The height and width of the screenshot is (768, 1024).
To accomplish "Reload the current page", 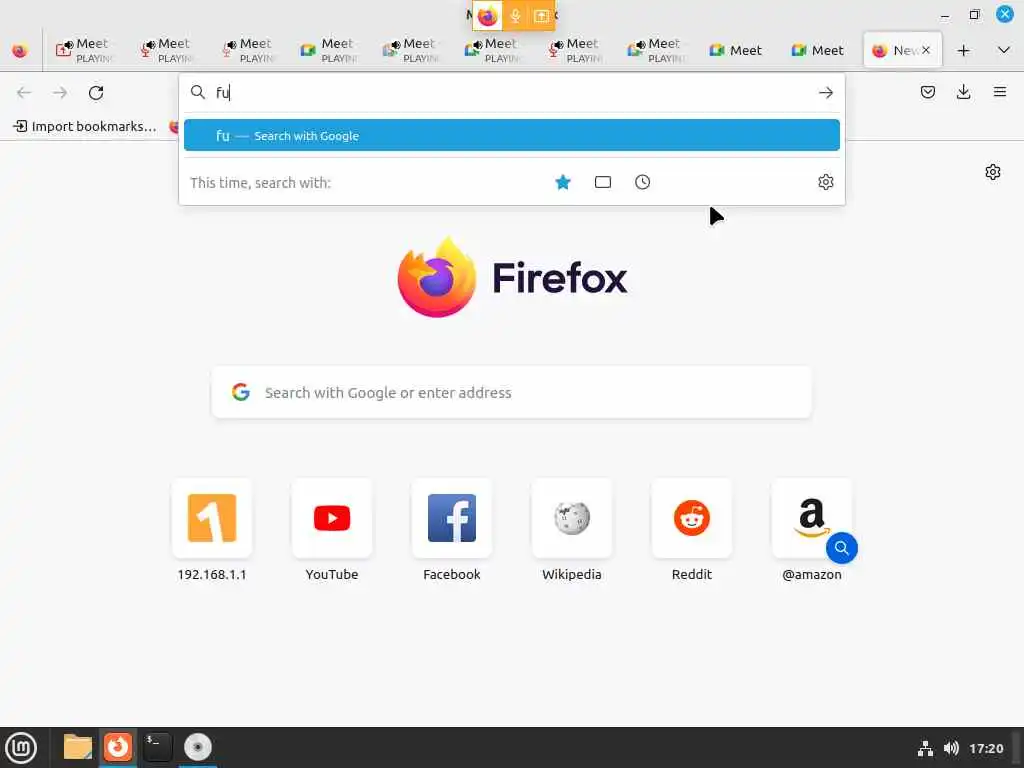I will tap(96, 93).
